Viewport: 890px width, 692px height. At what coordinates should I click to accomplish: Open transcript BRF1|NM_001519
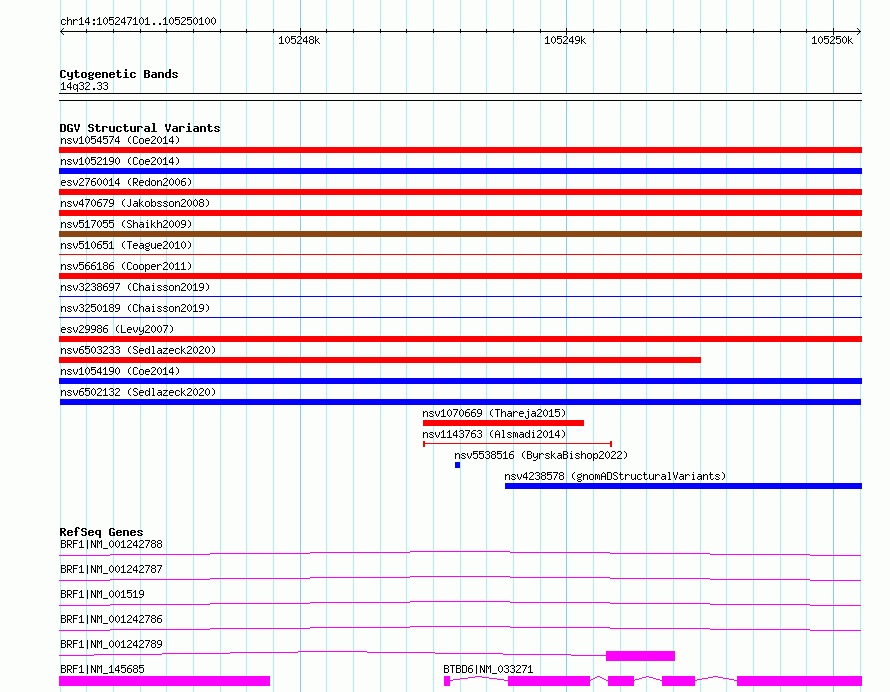[x=102, y=594]
